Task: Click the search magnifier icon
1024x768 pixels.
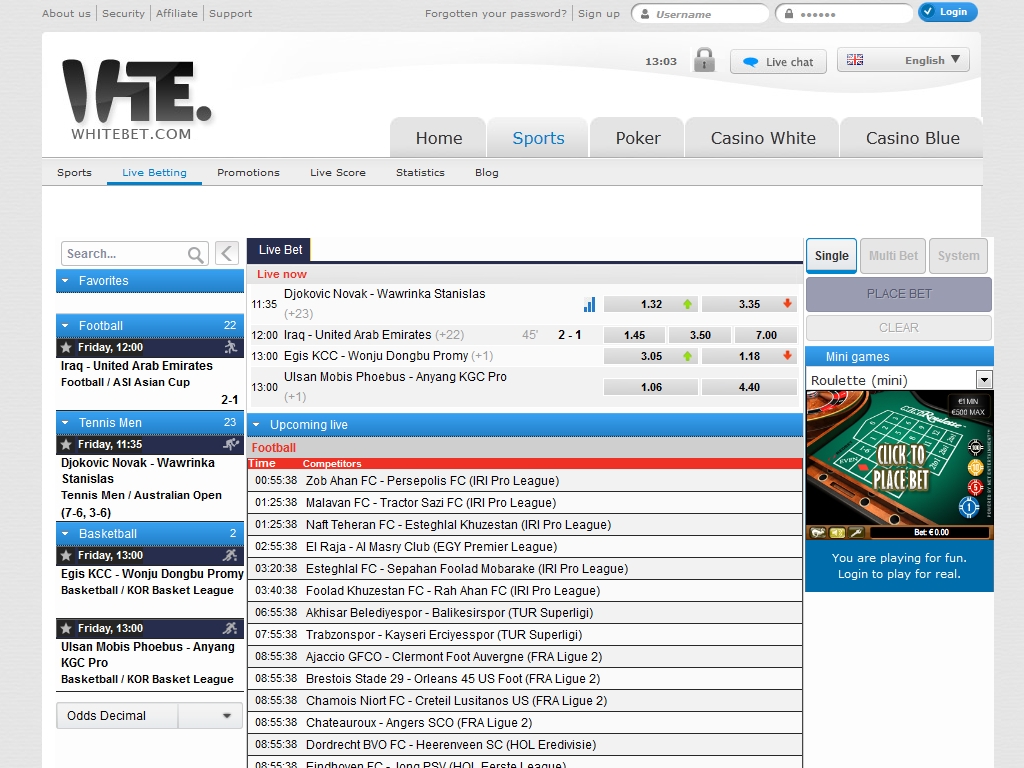Action: (196, 254)
